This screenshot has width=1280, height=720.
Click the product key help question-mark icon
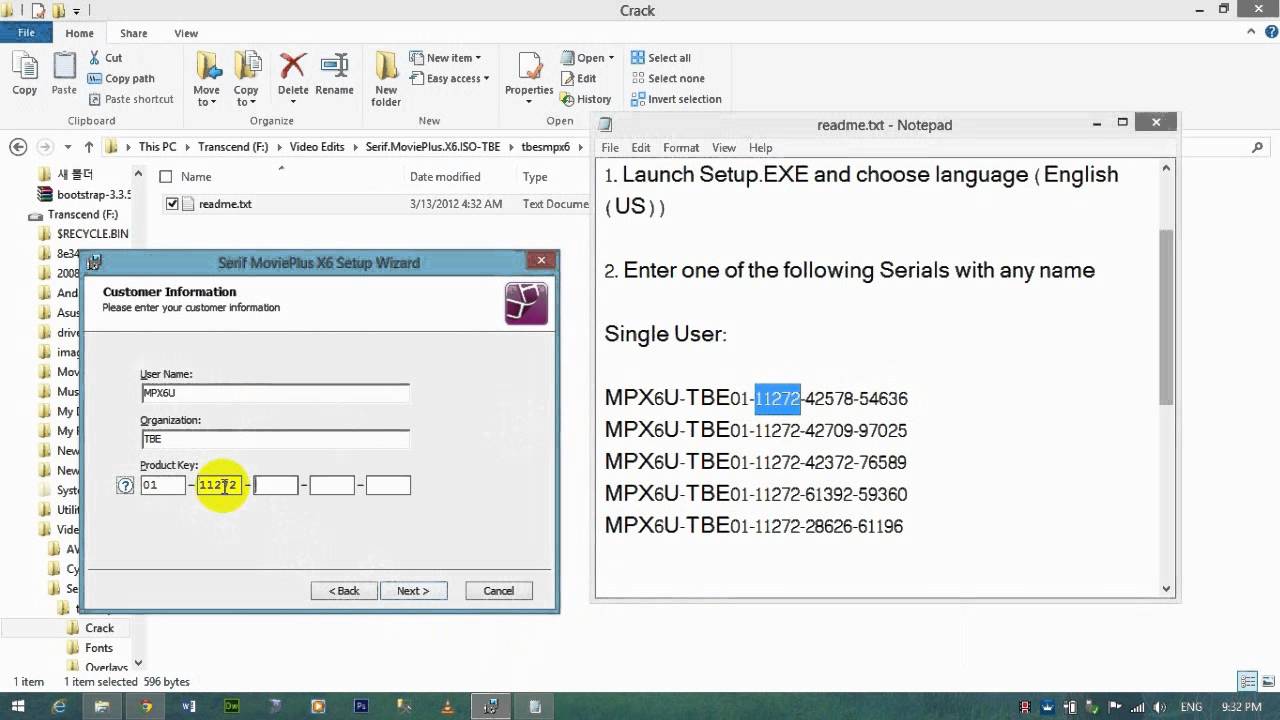[125, 486]
